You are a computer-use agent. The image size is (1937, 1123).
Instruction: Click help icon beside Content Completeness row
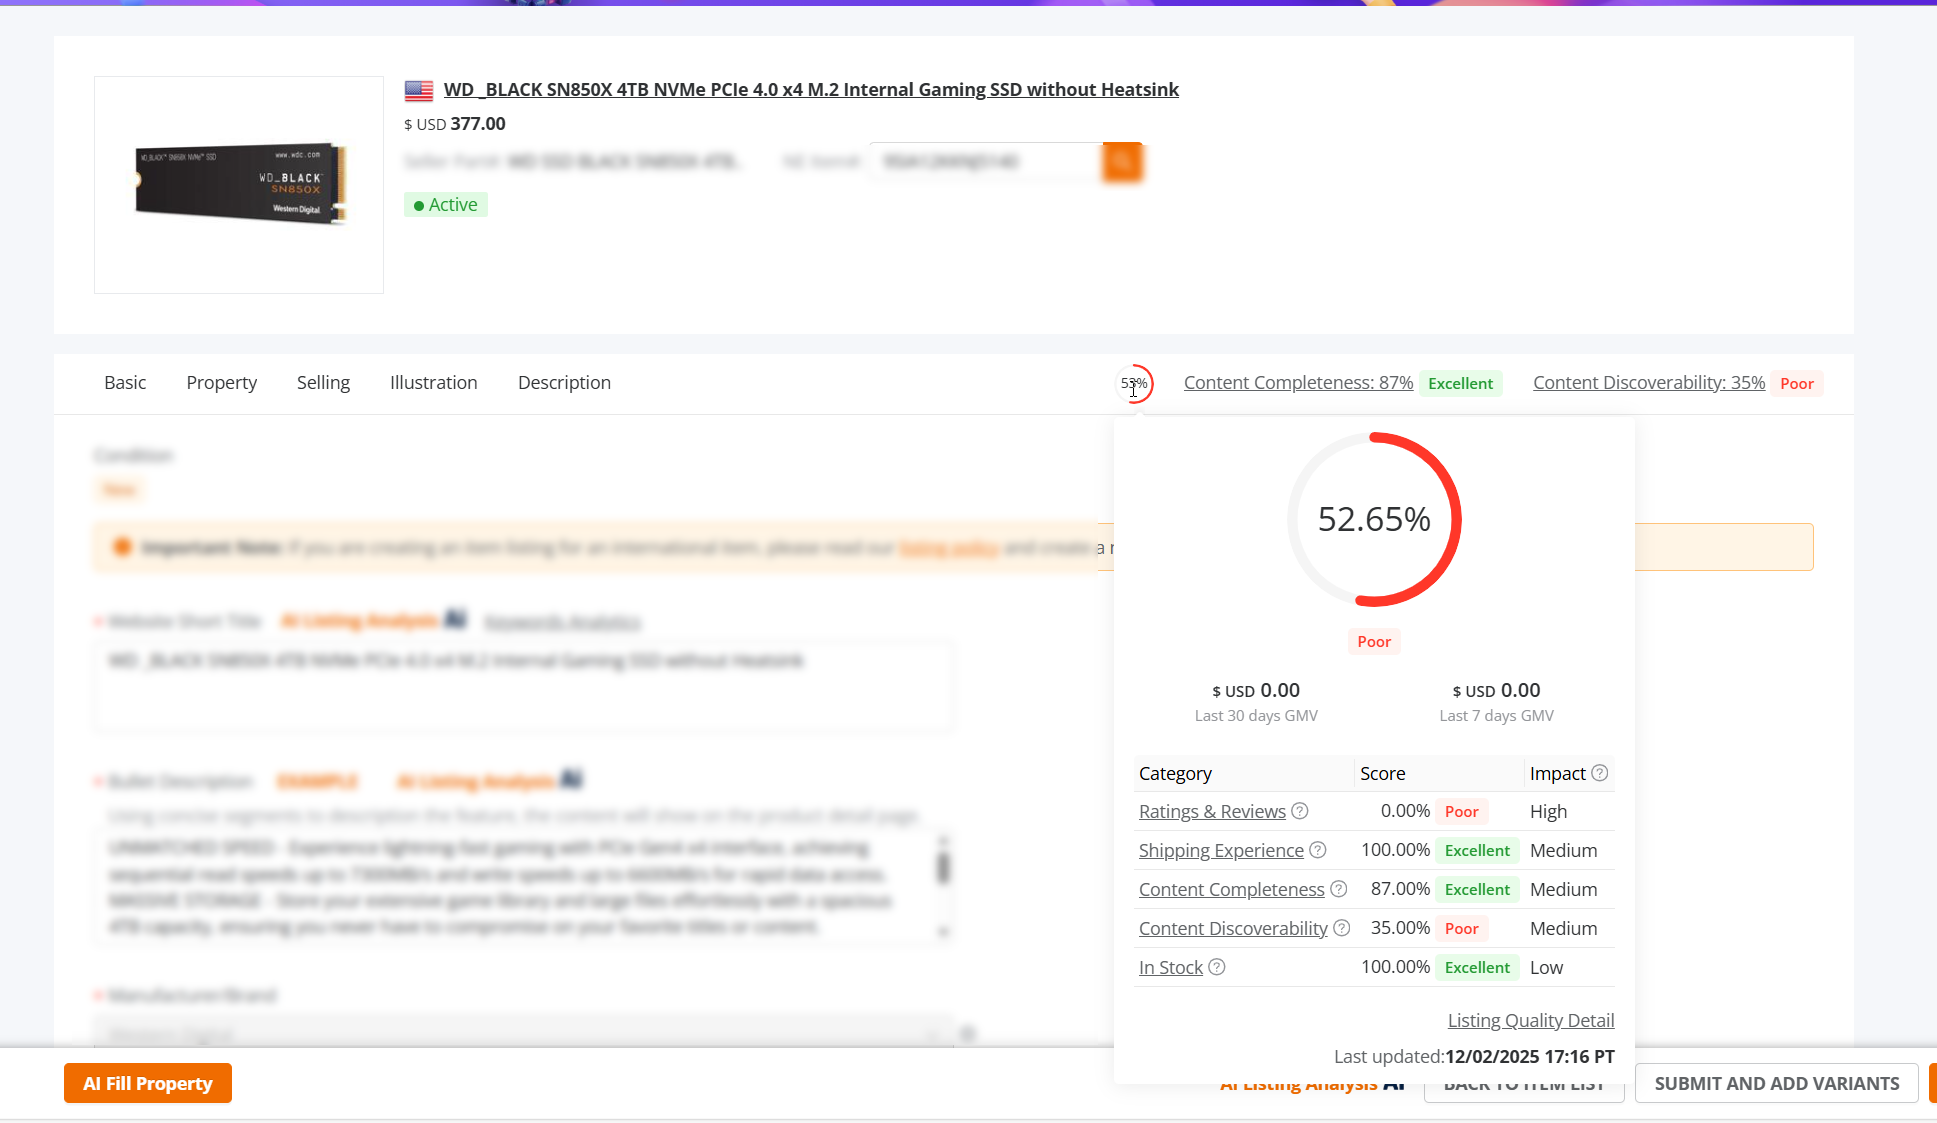[1339, 889]
